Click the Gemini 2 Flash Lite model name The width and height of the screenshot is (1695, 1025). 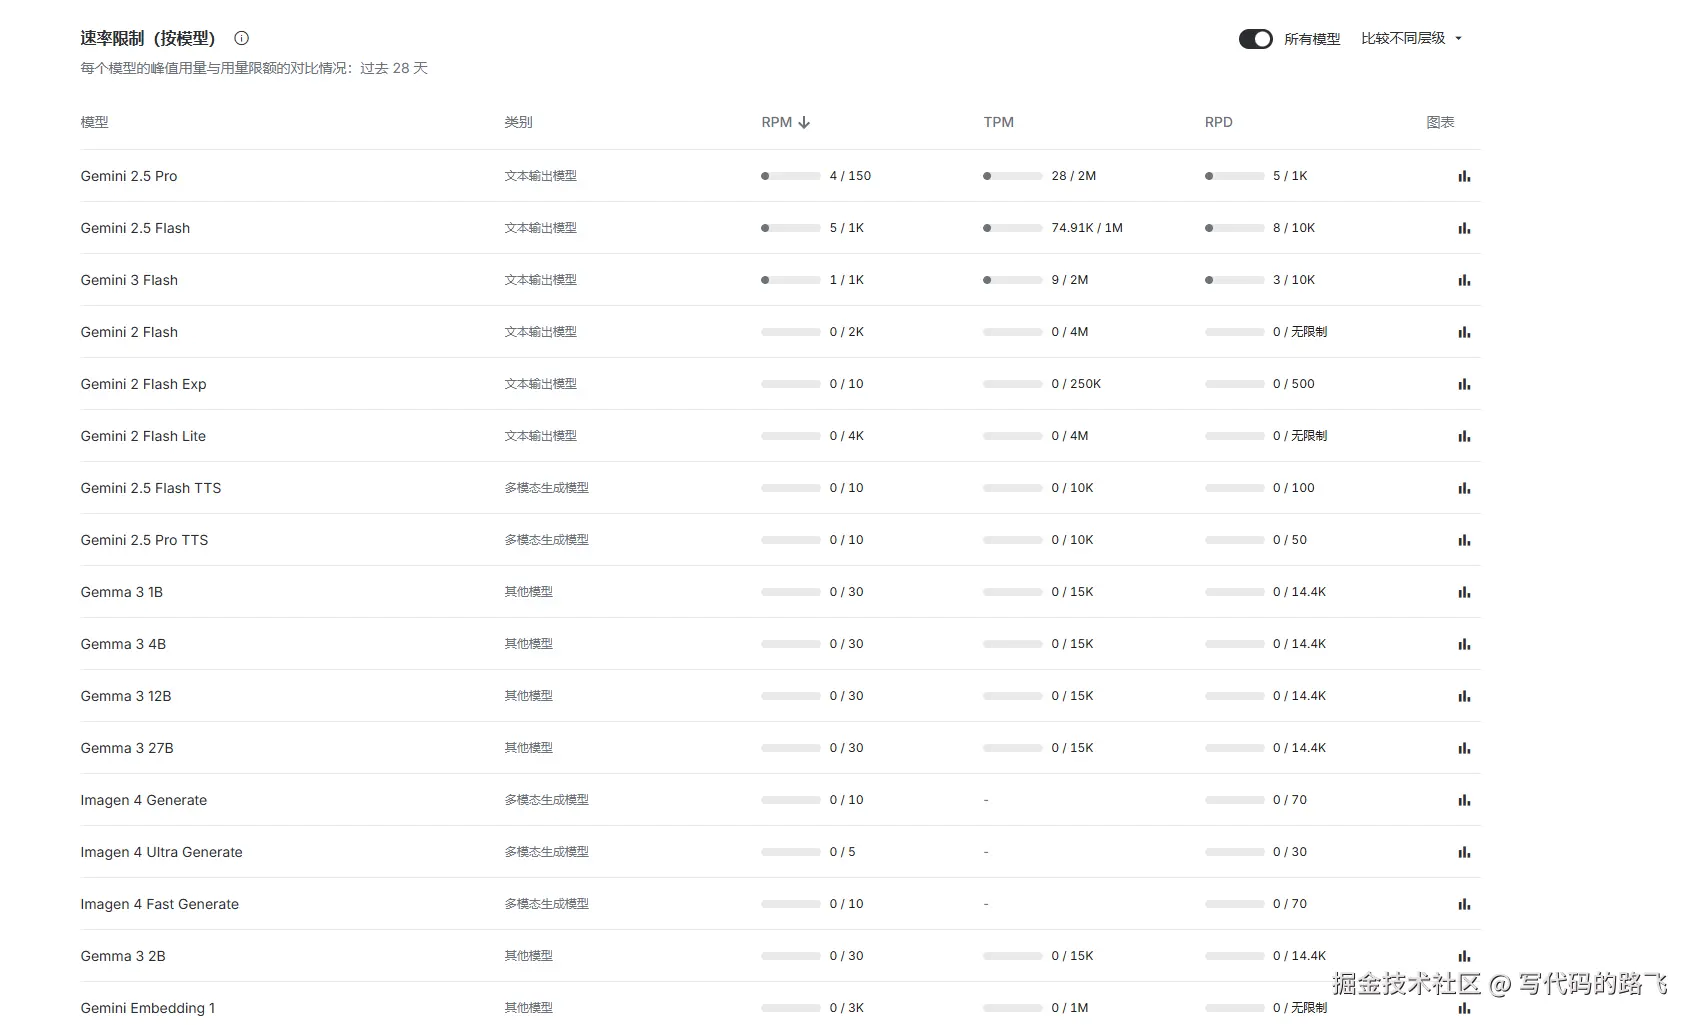coord(143,436)
